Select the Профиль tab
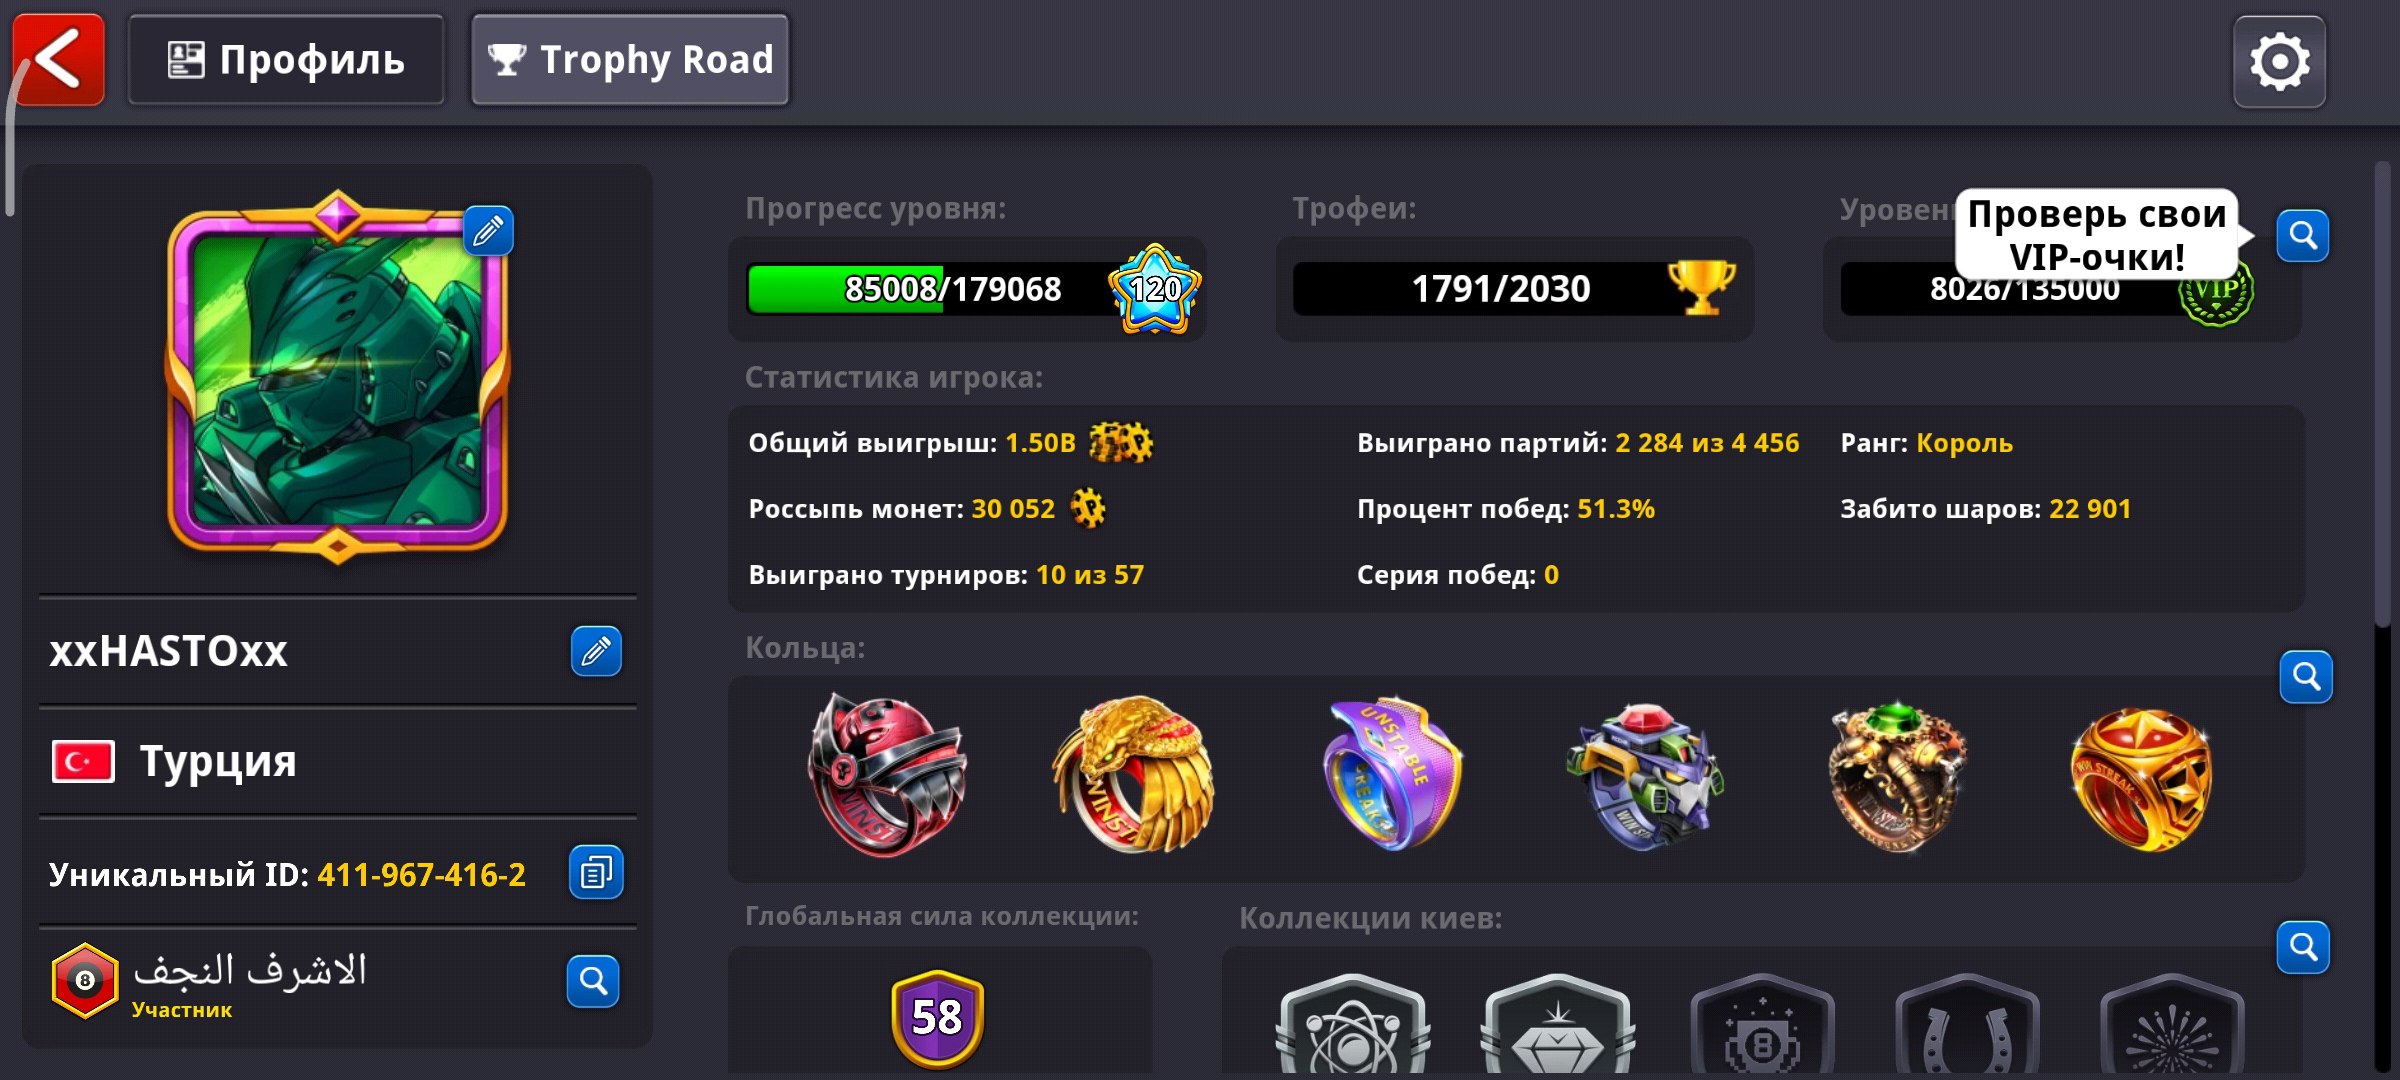The image size is (2400, 1080). pos(286,60)
